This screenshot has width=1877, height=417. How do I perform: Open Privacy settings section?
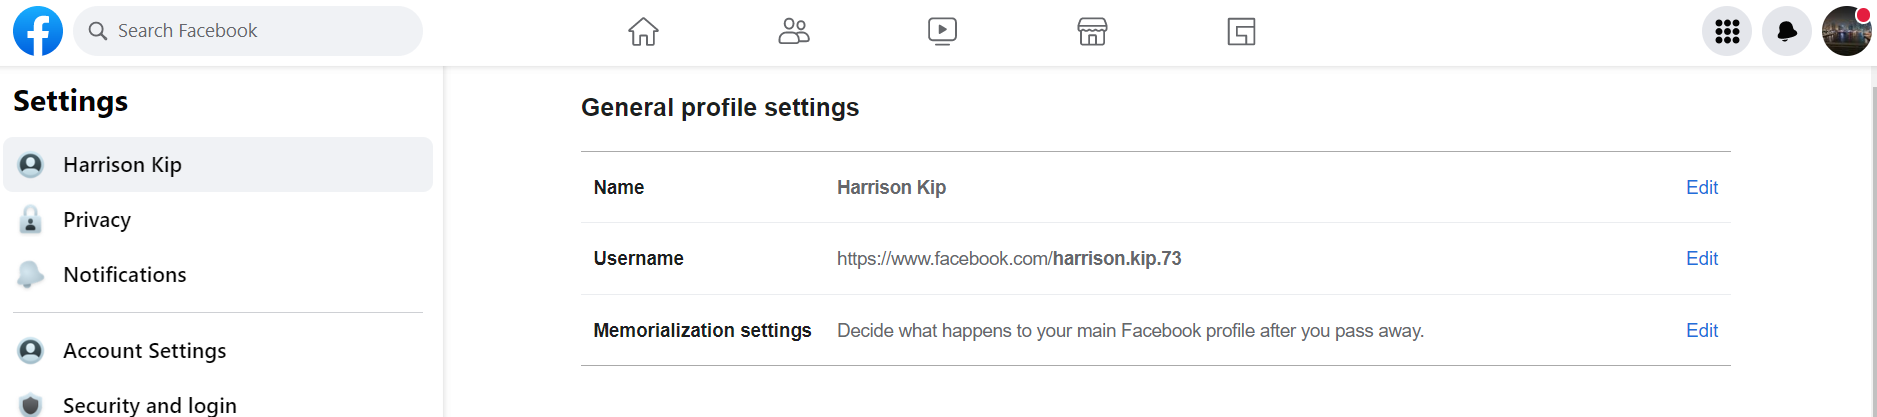pos(97,220)
